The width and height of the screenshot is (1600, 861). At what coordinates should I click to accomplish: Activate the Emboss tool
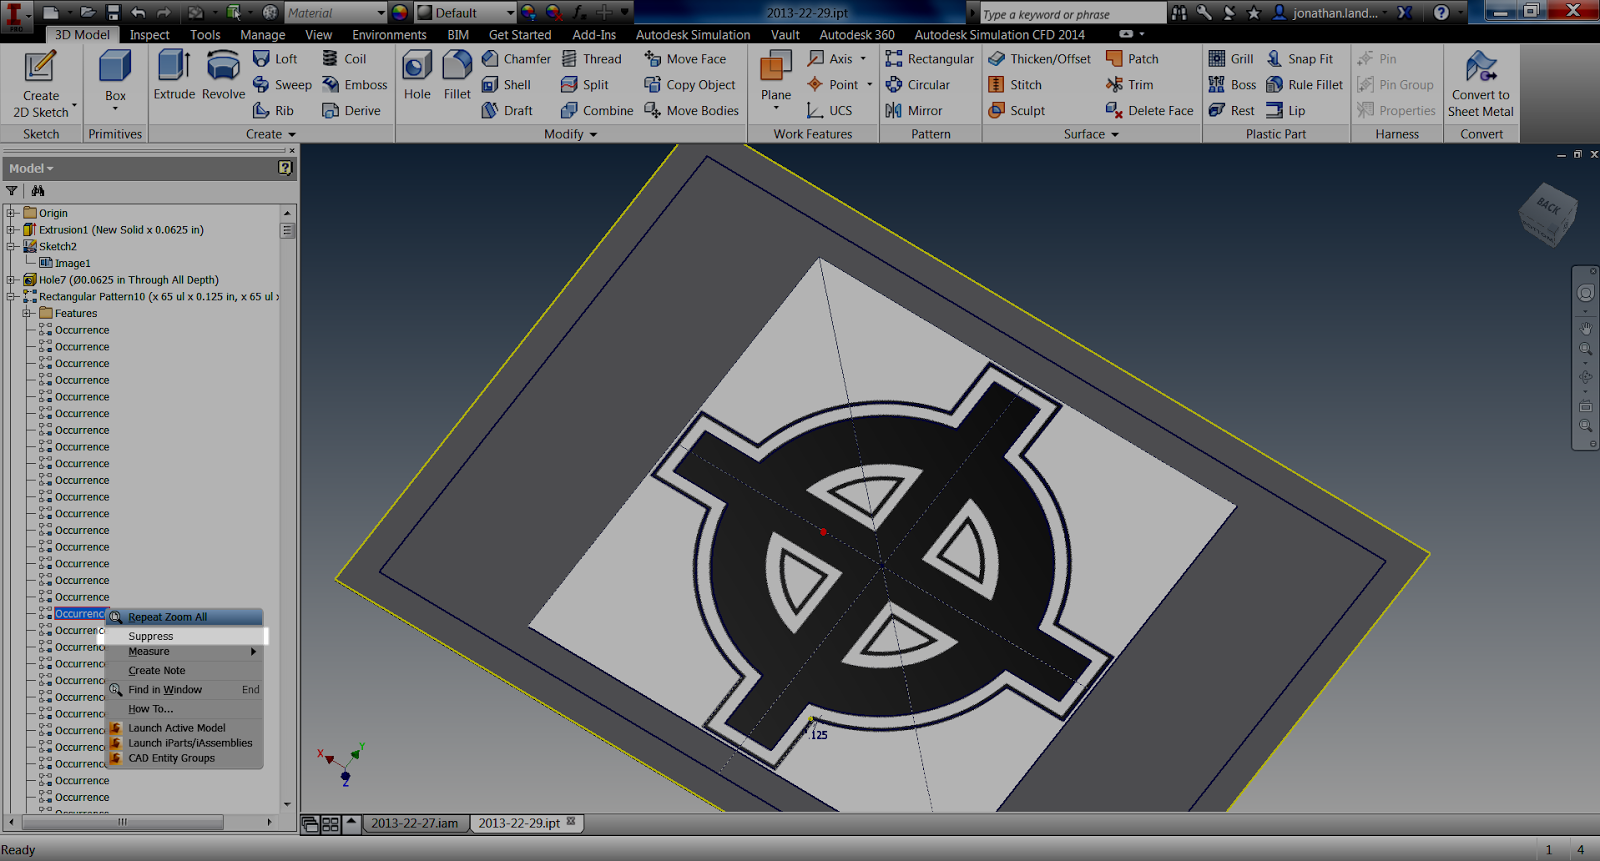(x=354, y=85)
